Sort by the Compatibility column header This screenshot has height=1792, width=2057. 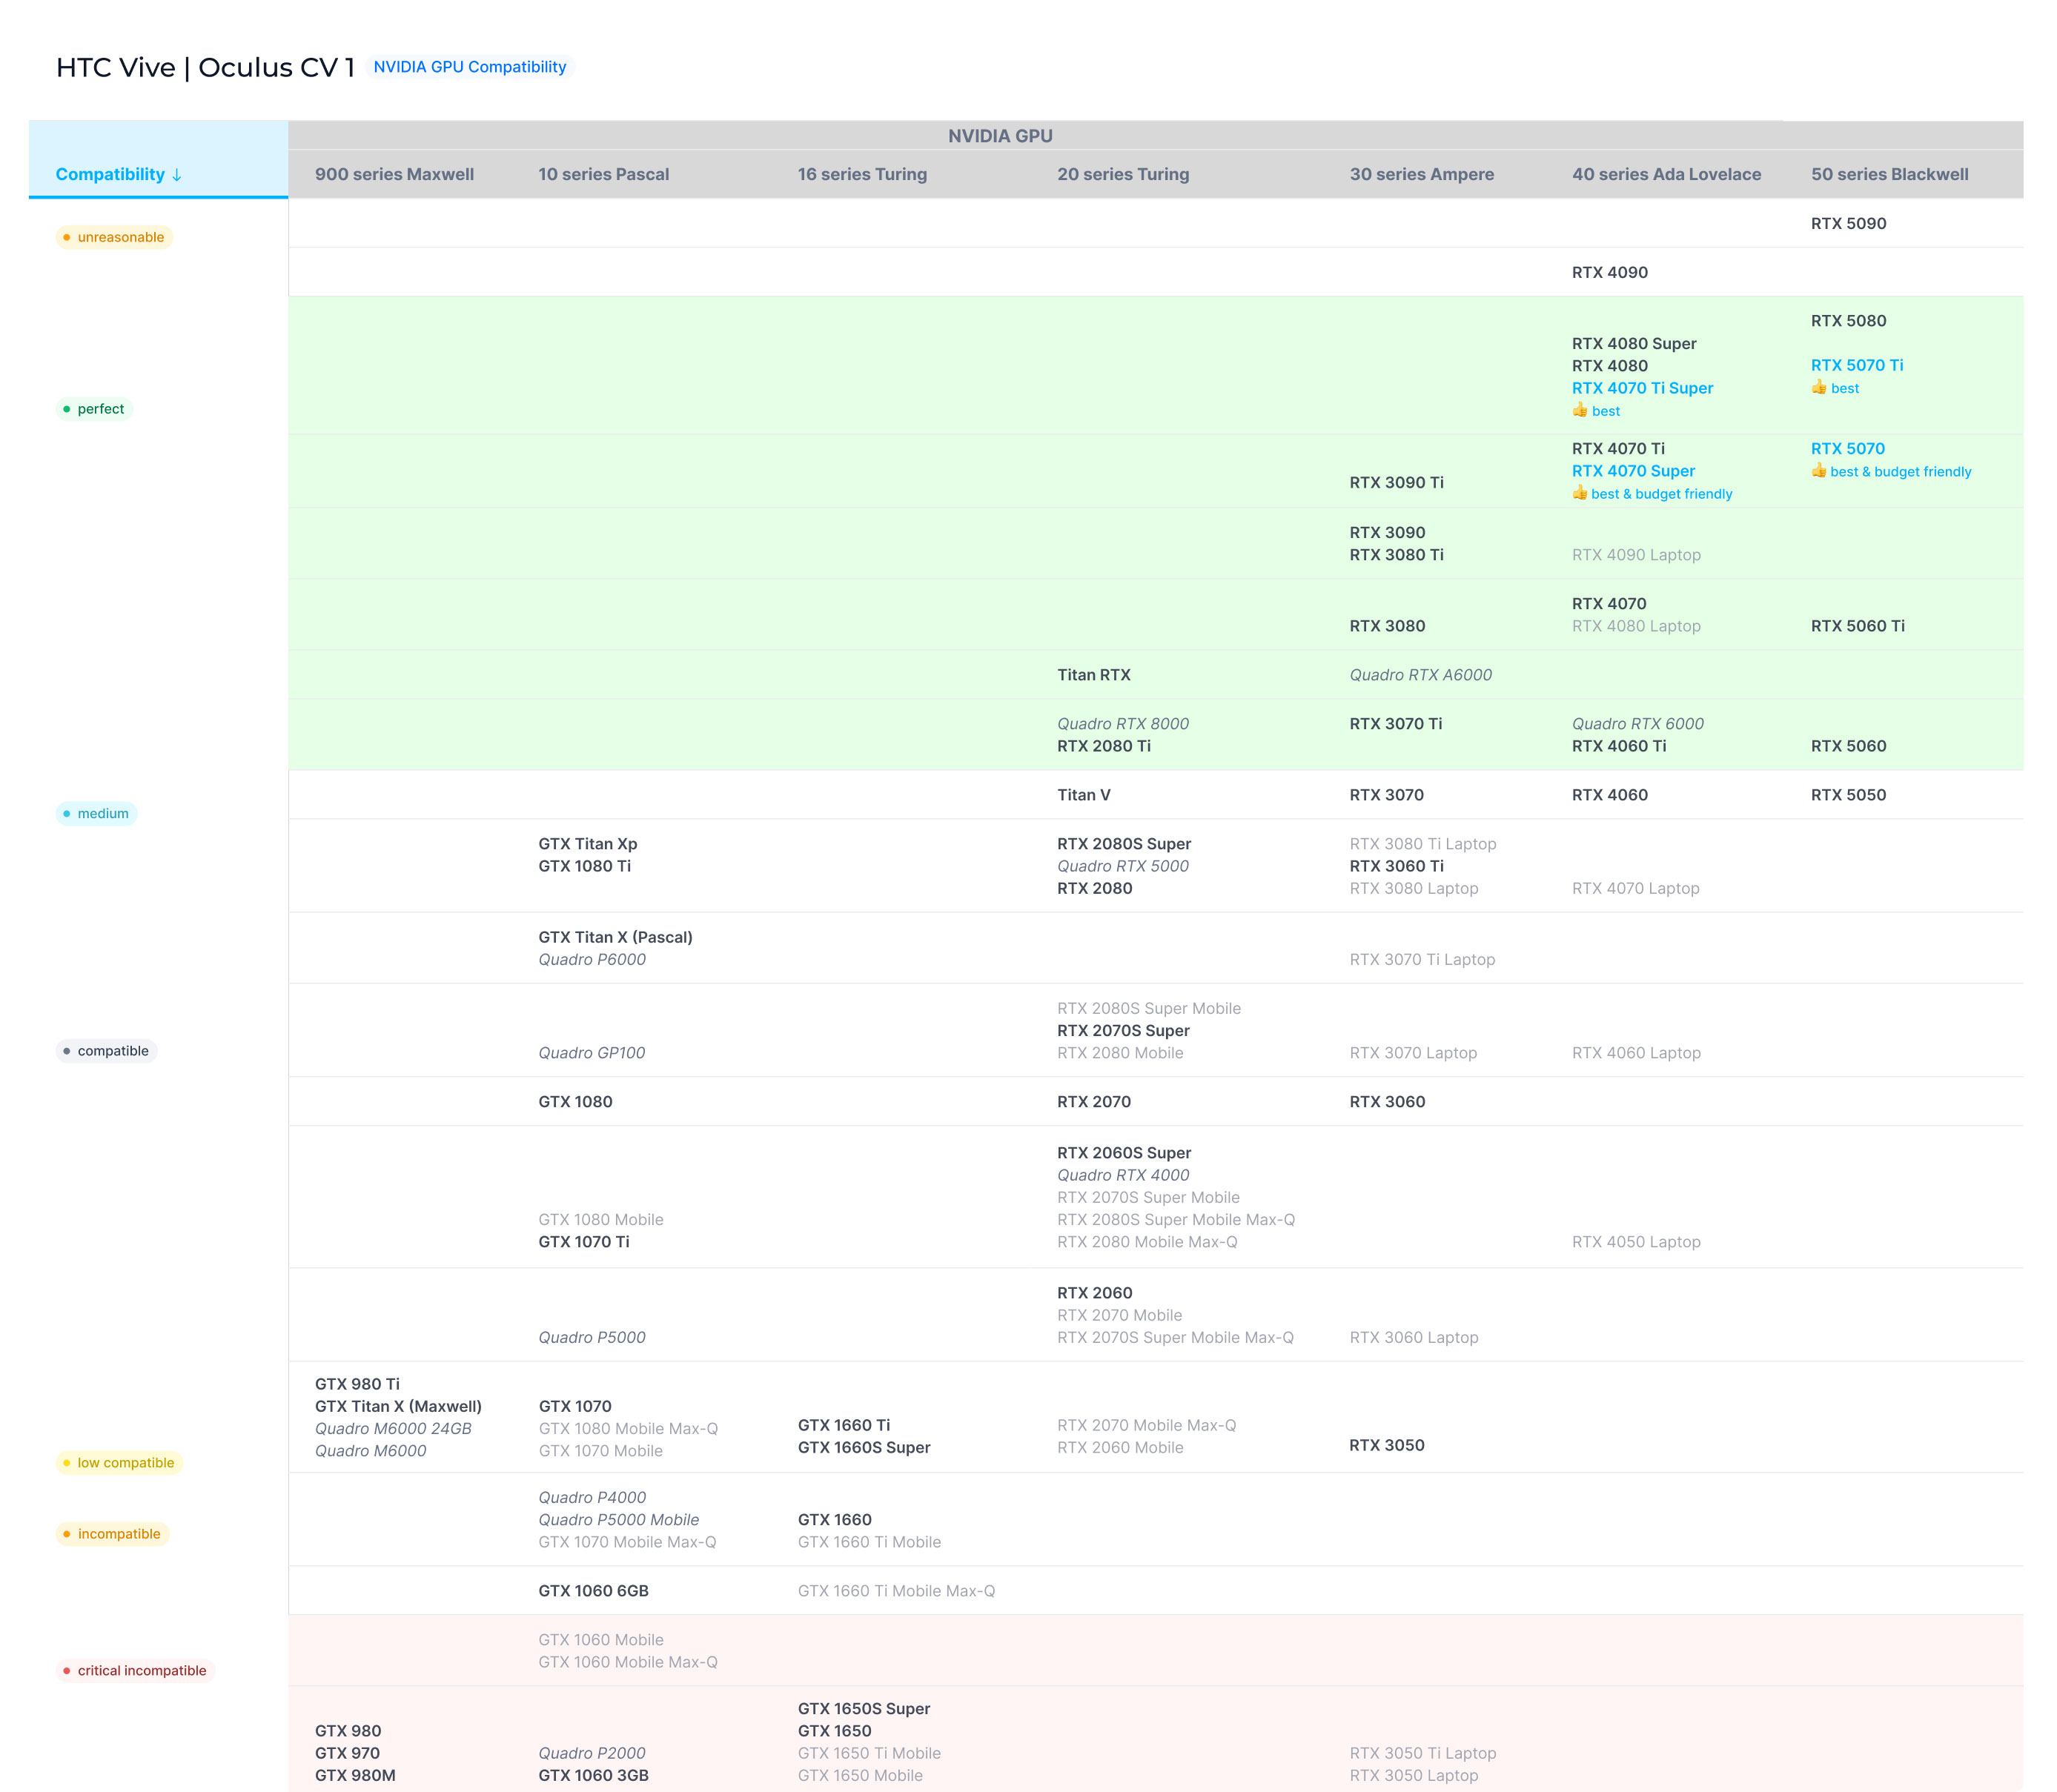click(118, 174)
